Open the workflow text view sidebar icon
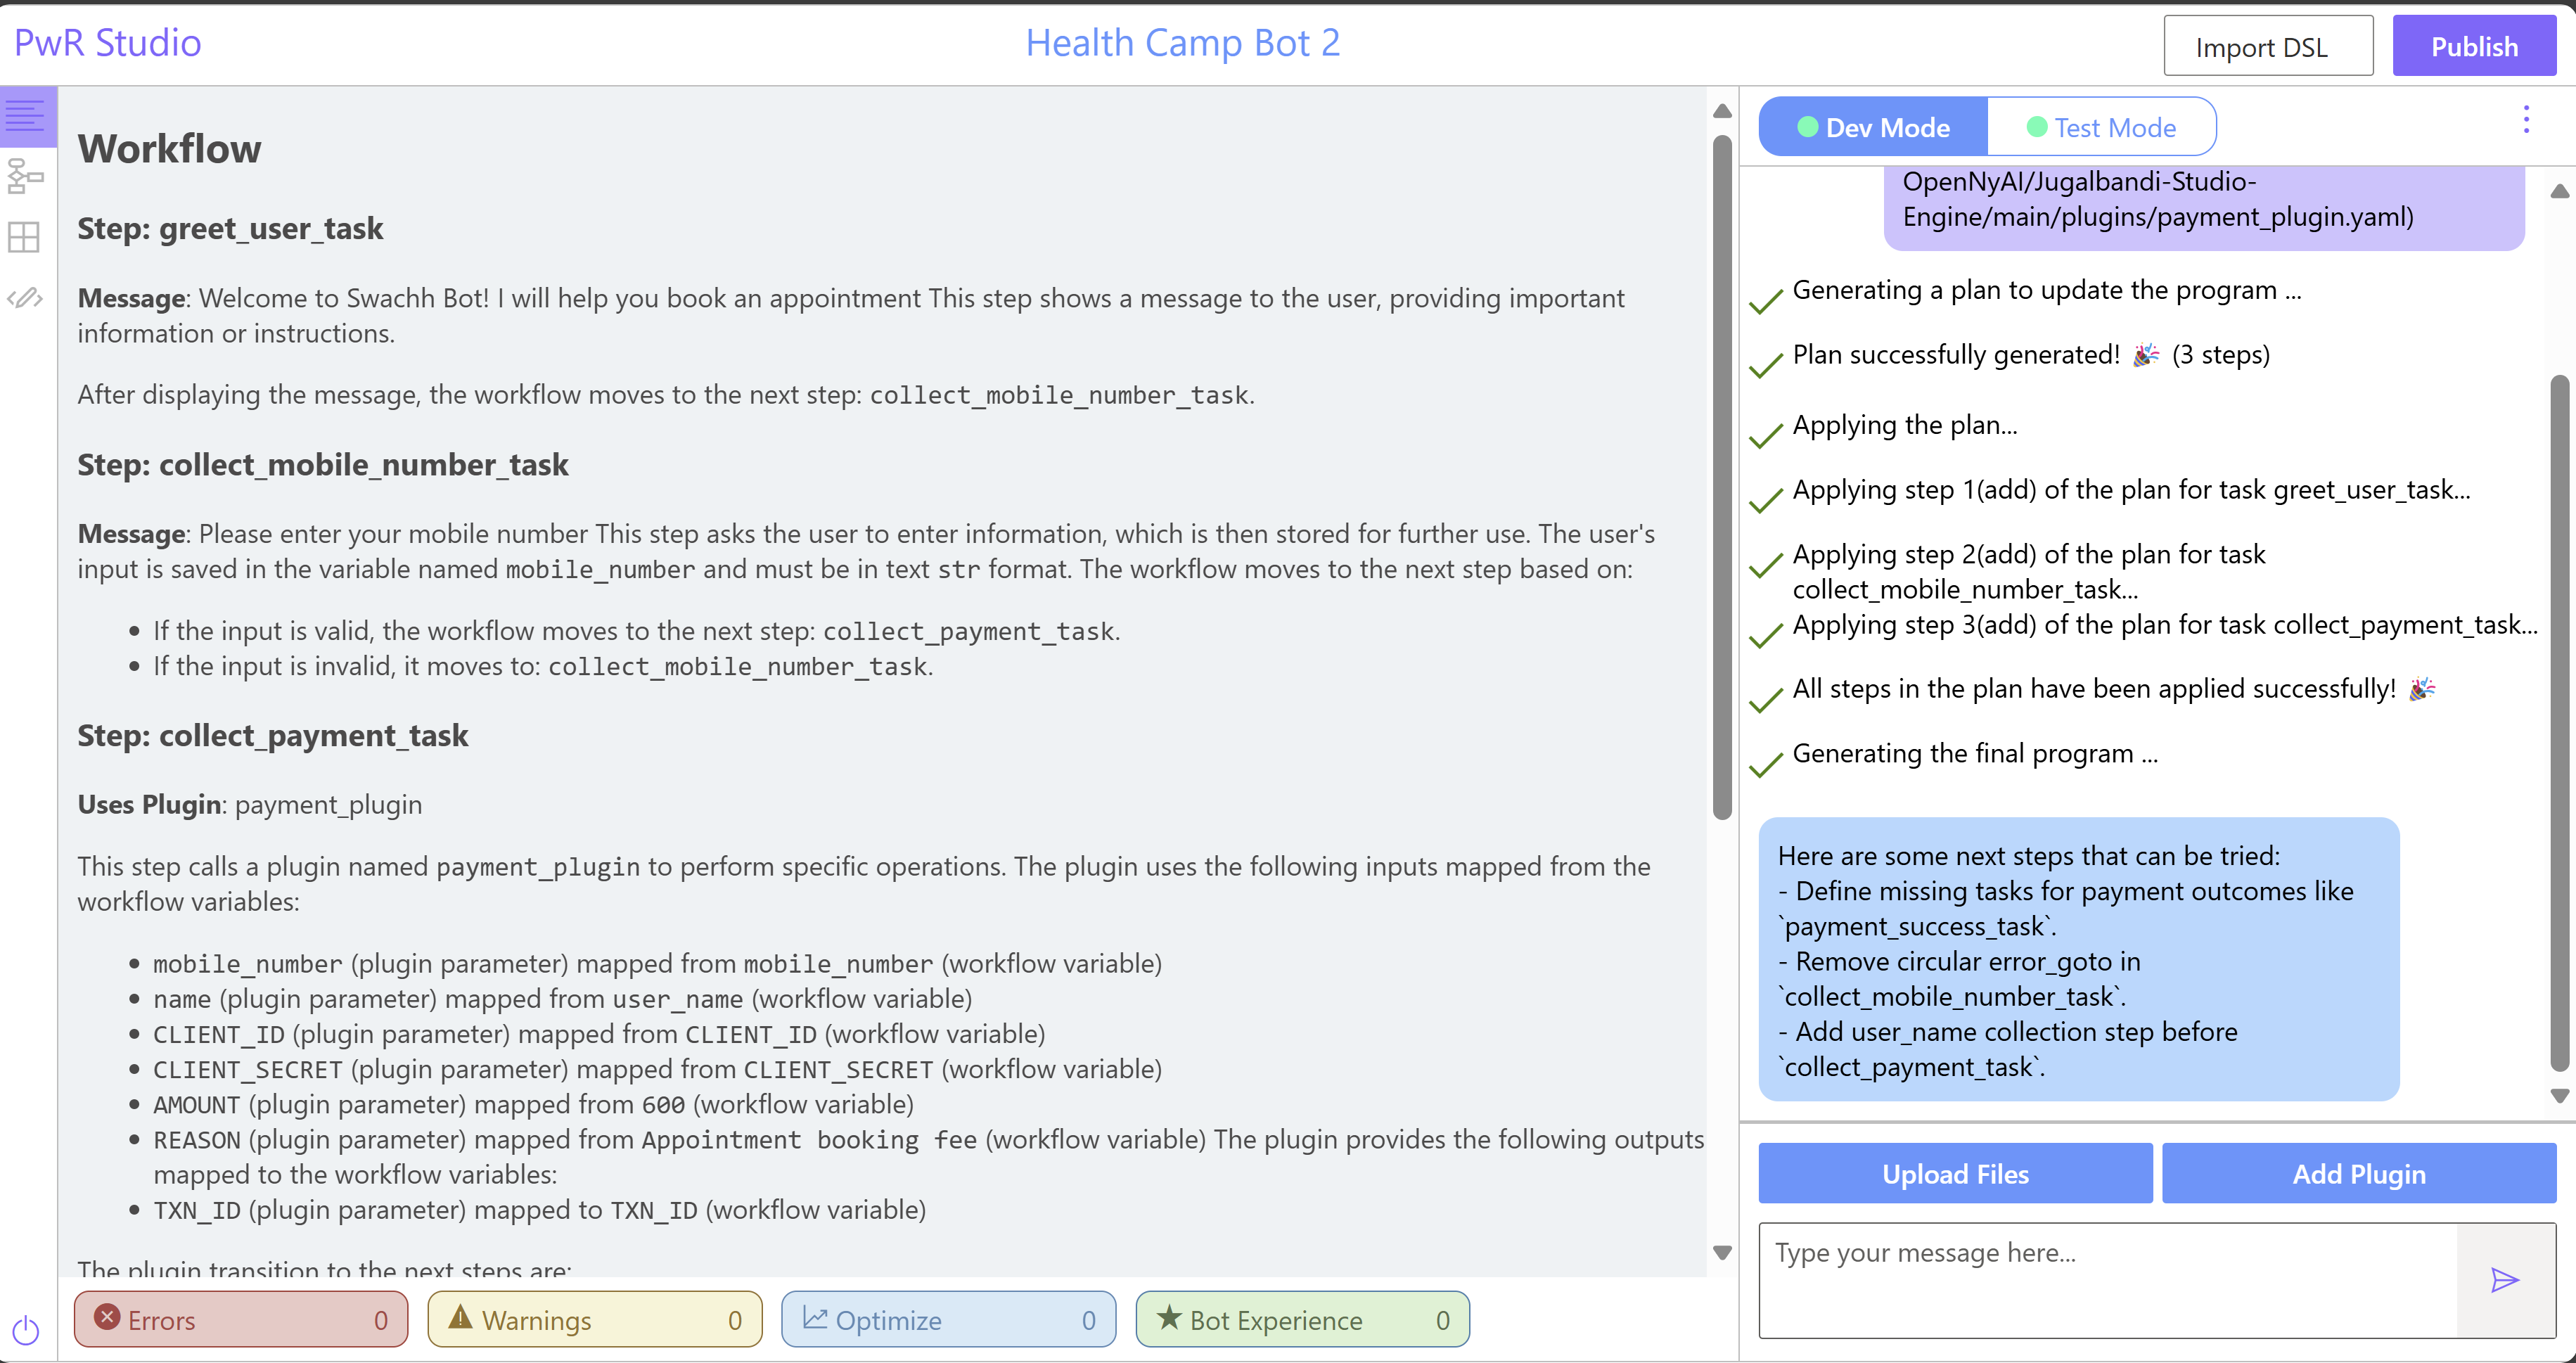This screenshot has width=2576, height=1363. click(26, 117)
